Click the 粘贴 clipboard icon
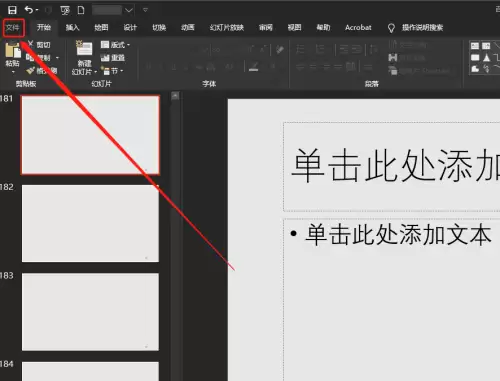The image size is (500, 381). [x=13, y=49]
